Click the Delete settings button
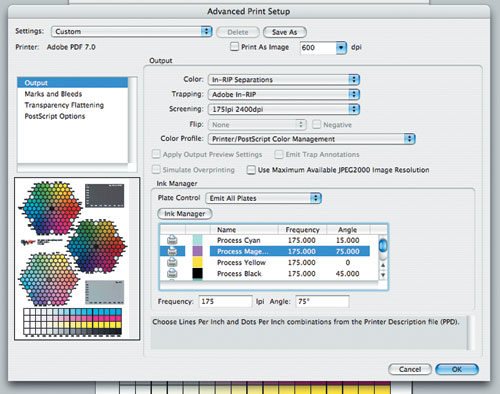Image resolution: width=500 pixels, height=394 pixels. [x=238, y=32]
